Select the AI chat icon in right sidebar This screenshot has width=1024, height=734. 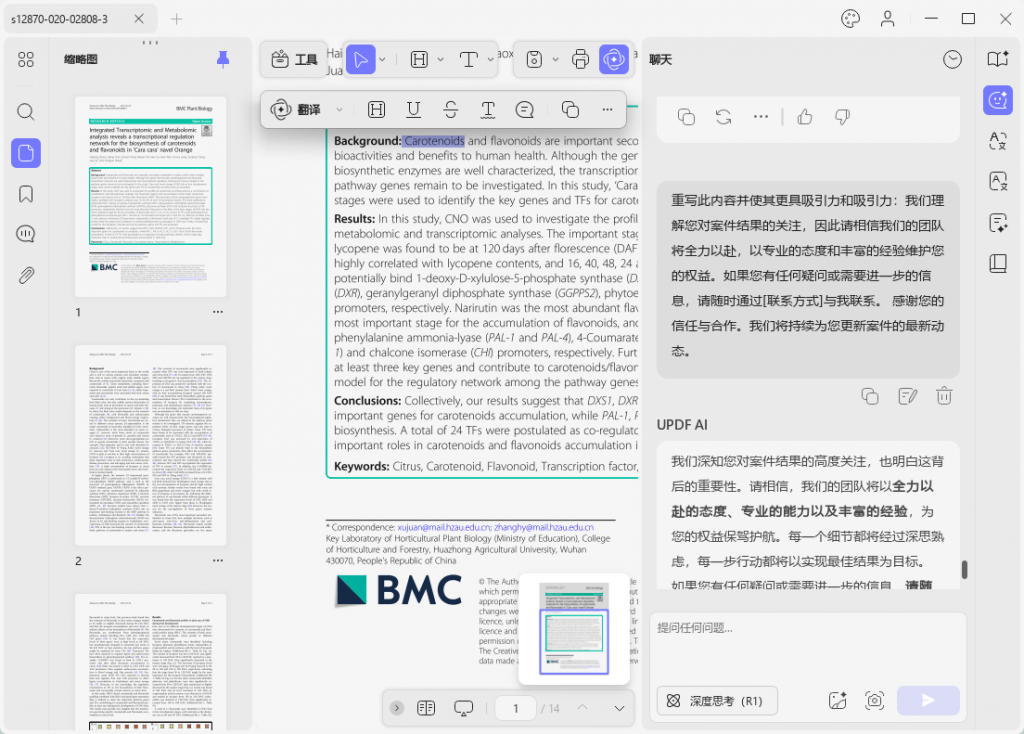(998, 100)
